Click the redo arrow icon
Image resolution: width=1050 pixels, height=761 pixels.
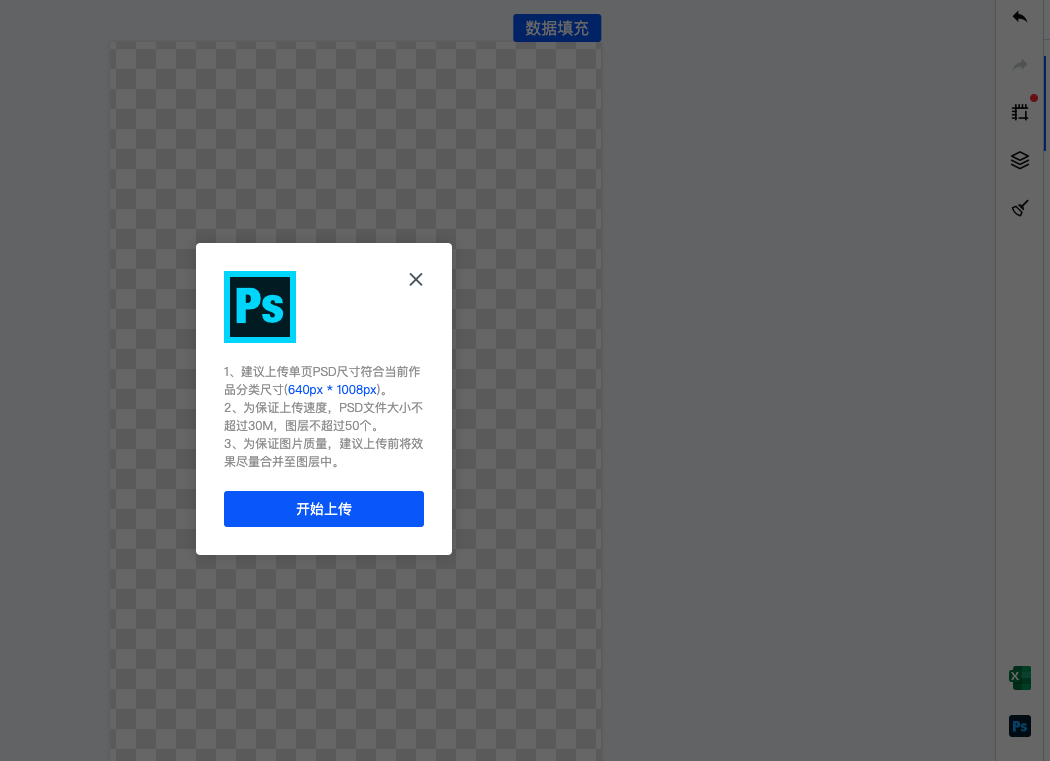[x=1019, y=64]
